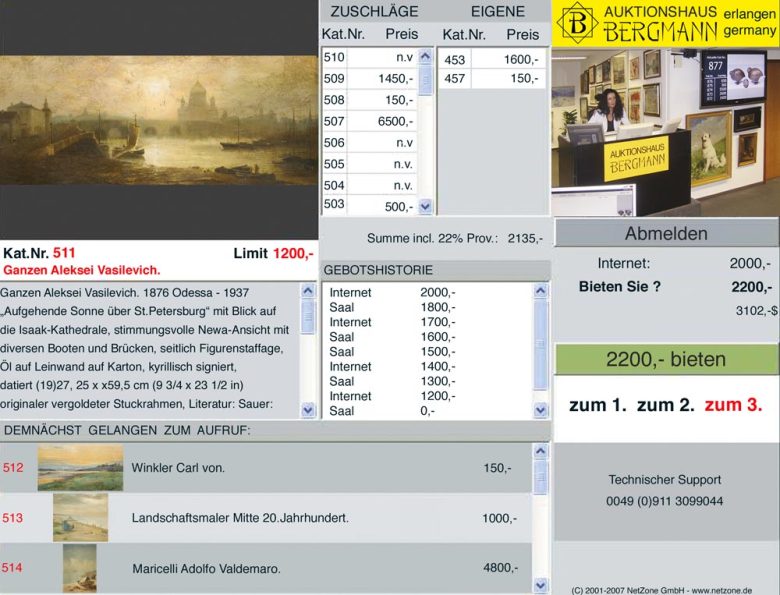The width and height of the screenshot is (780, 595).
Task: Select lot 514 Maricelli thumbnail
Action: tap(80, 568)
